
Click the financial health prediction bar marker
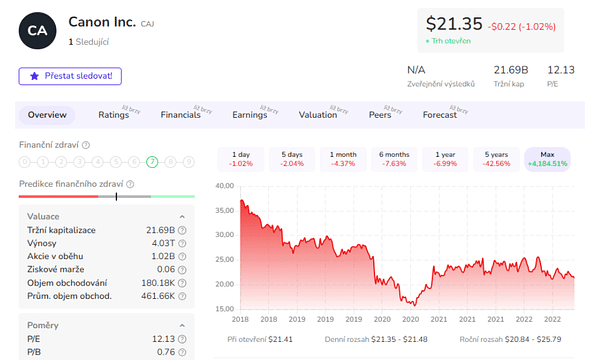pyautogui.click(x=116, y=196)
